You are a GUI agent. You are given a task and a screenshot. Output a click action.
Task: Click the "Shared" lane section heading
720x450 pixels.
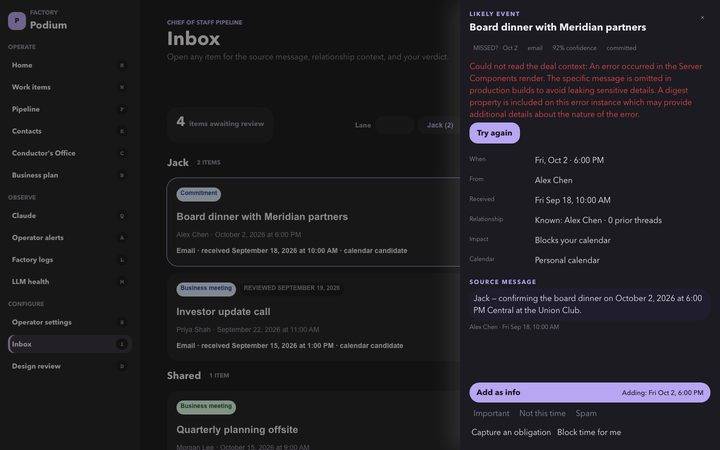click(184, 376)
